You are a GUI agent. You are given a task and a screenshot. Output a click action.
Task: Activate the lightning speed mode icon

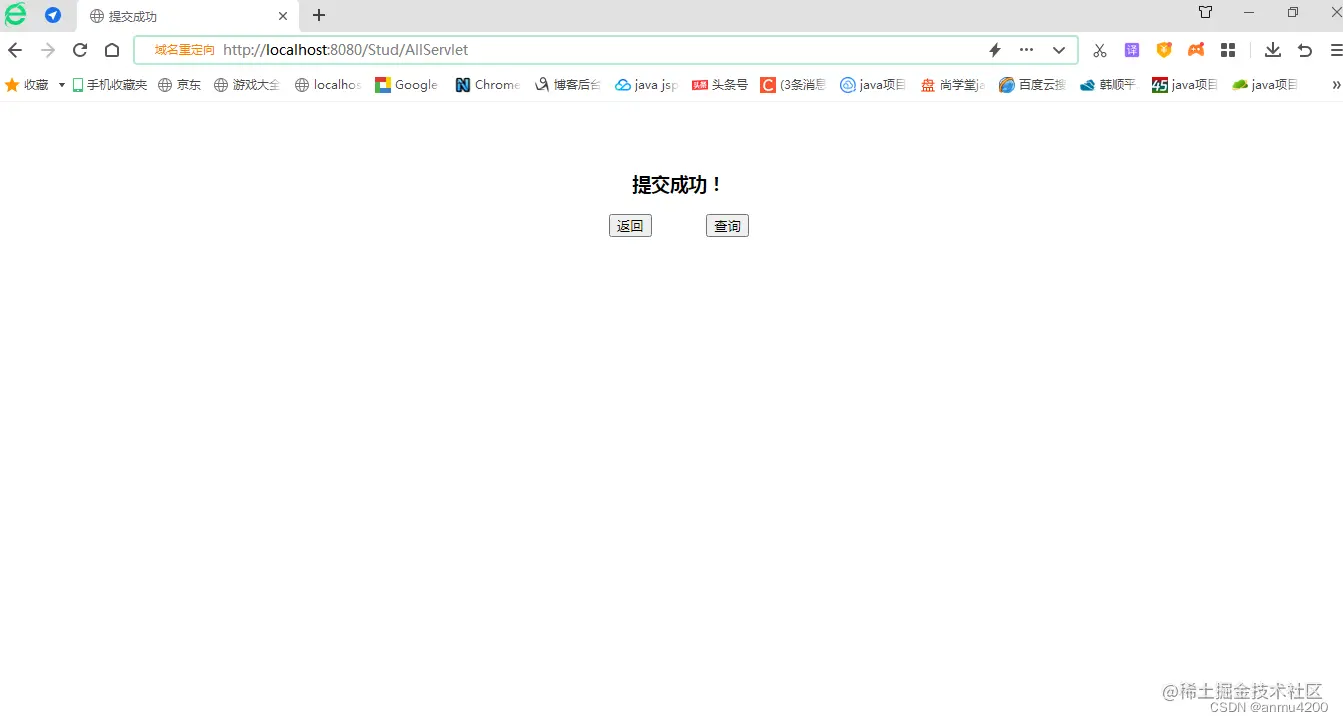point(994,49)
